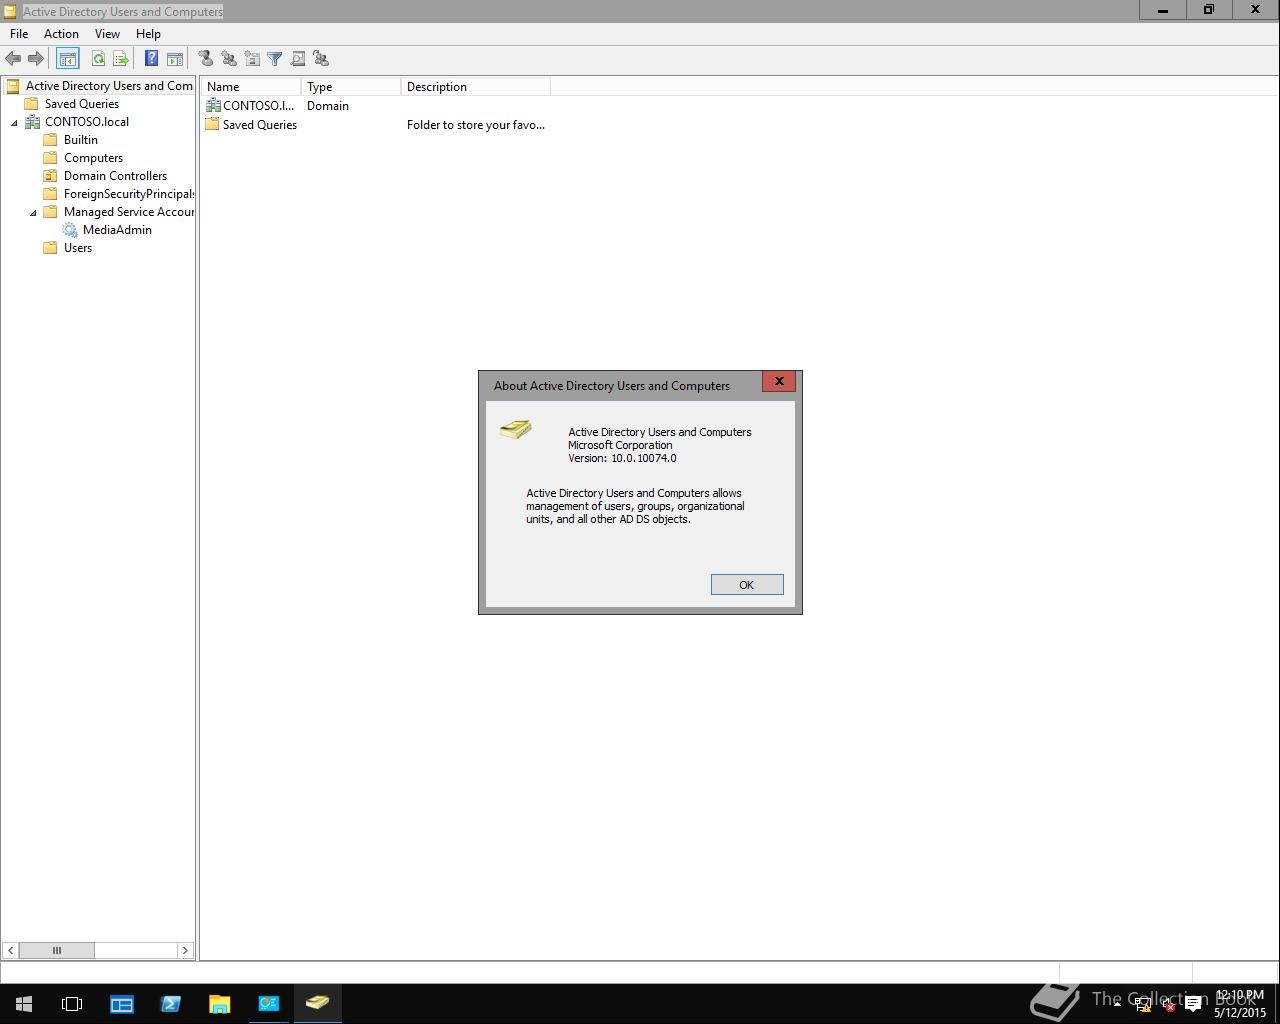
Task: Toggle the Show/Hide Action Pane button
Action: (175, 58)
